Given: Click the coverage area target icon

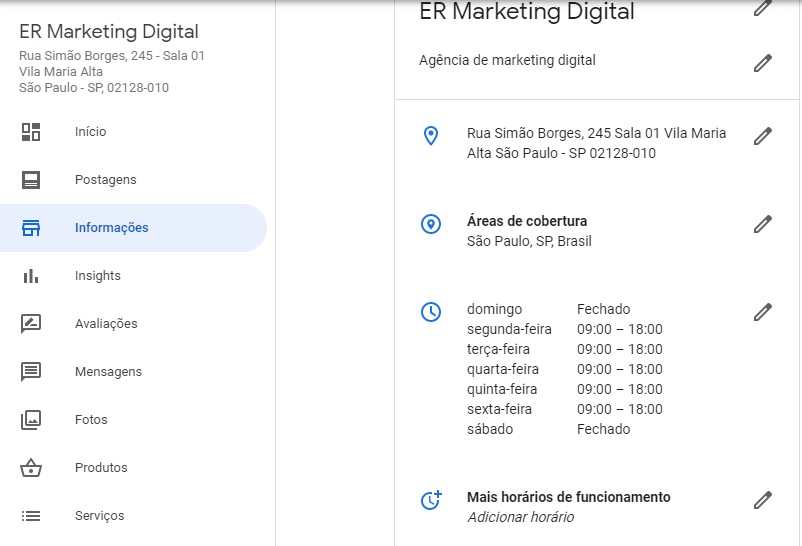Looking at the screenshot, I should 431,224.
